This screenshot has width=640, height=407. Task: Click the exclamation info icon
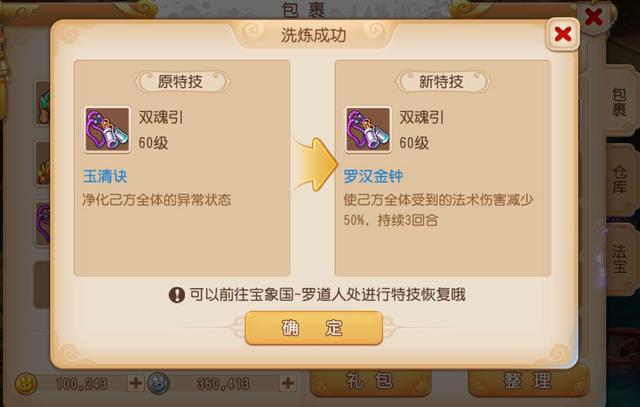click(x=177, y=295)
